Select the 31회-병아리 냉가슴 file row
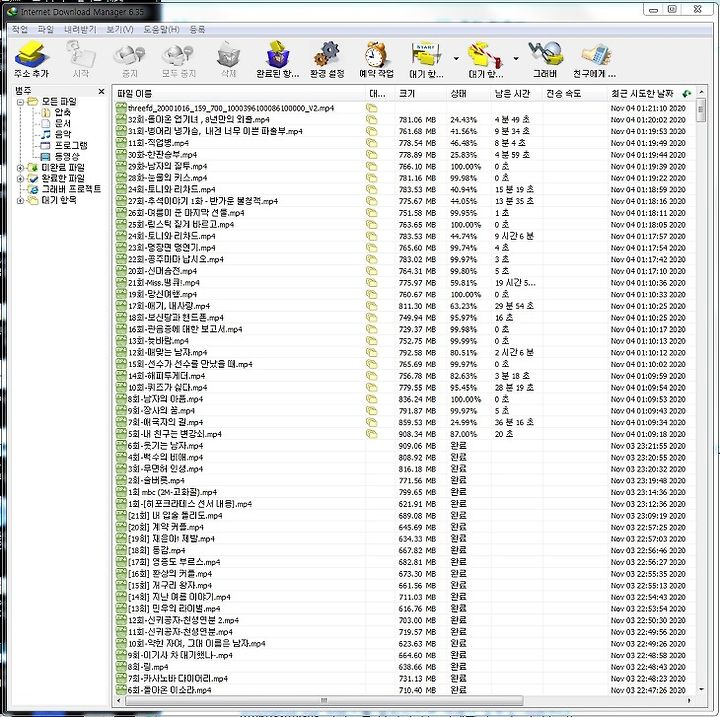Image resolution: width=720 pixels, height=717 pixels. (404, 131)
